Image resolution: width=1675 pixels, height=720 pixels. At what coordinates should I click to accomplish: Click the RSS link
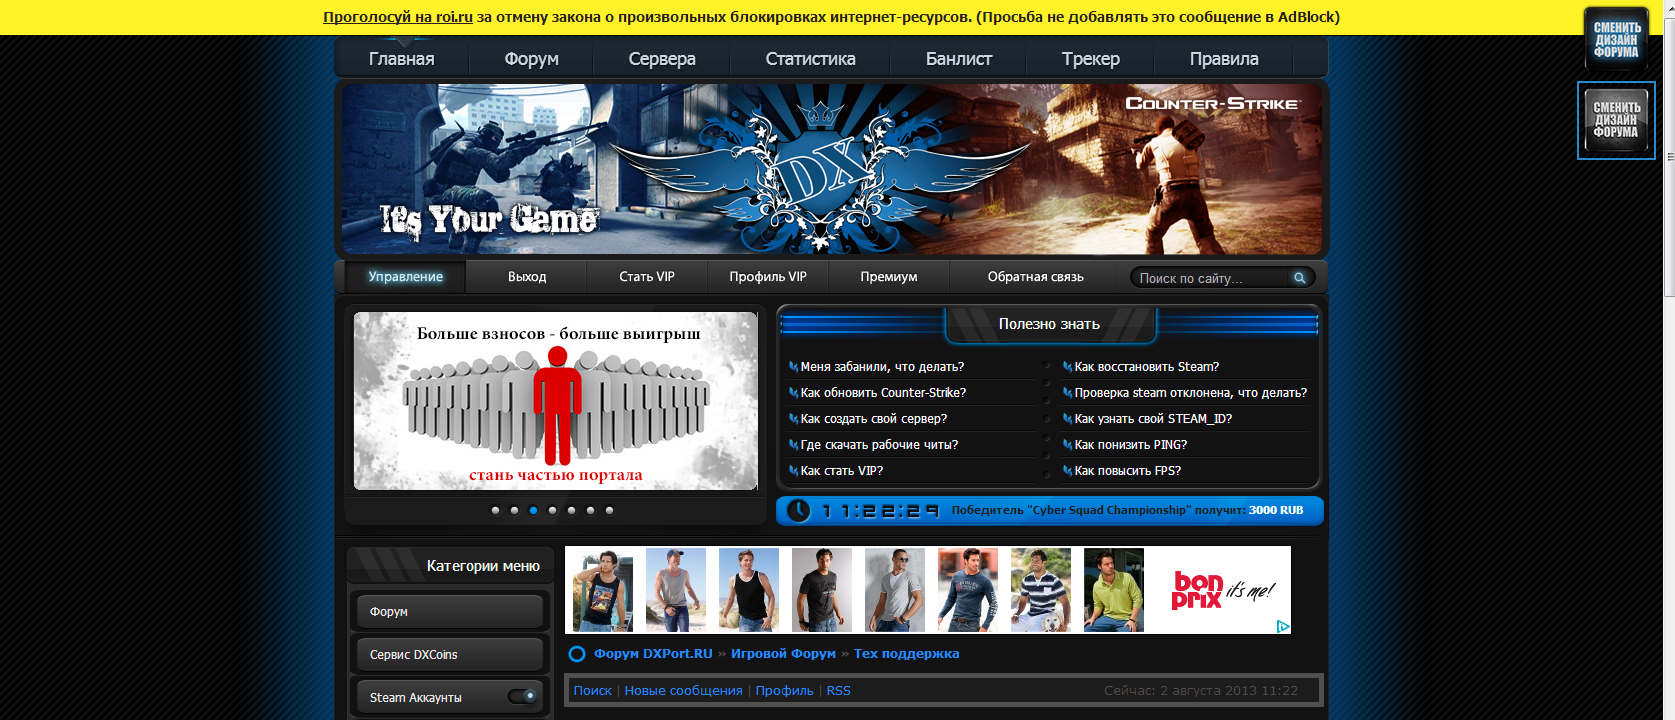[839, 691]
